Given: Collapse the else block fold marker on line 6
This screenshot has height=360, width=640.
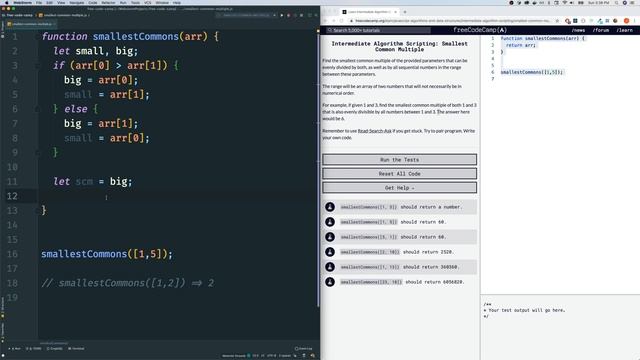Looking at the screenshot, I should pos(37,109).
